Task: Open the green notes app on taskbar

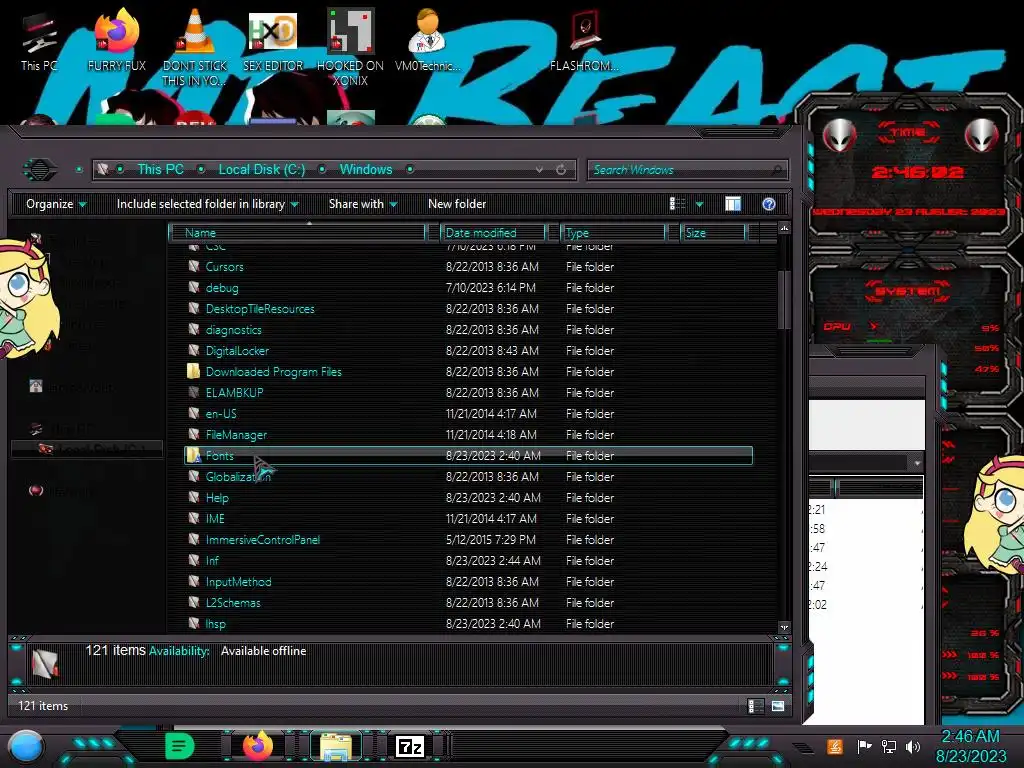Action: 180,746
